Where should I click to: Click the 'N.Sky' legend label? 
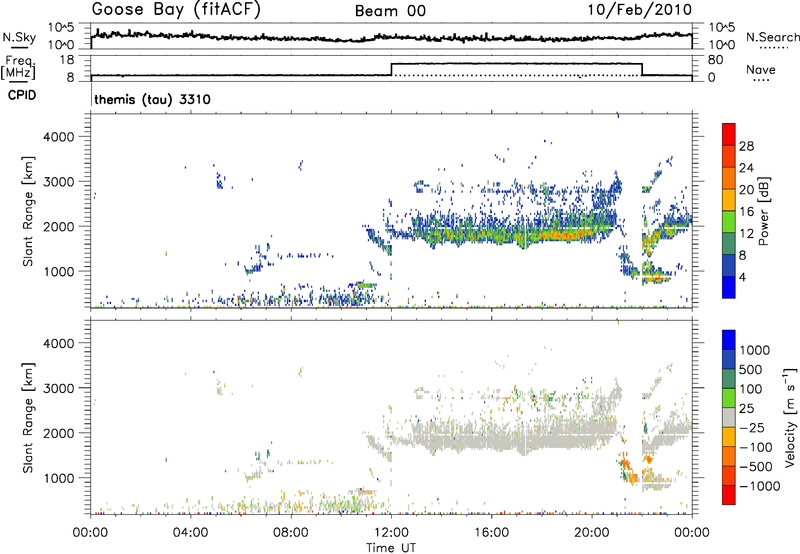(19, 37)
